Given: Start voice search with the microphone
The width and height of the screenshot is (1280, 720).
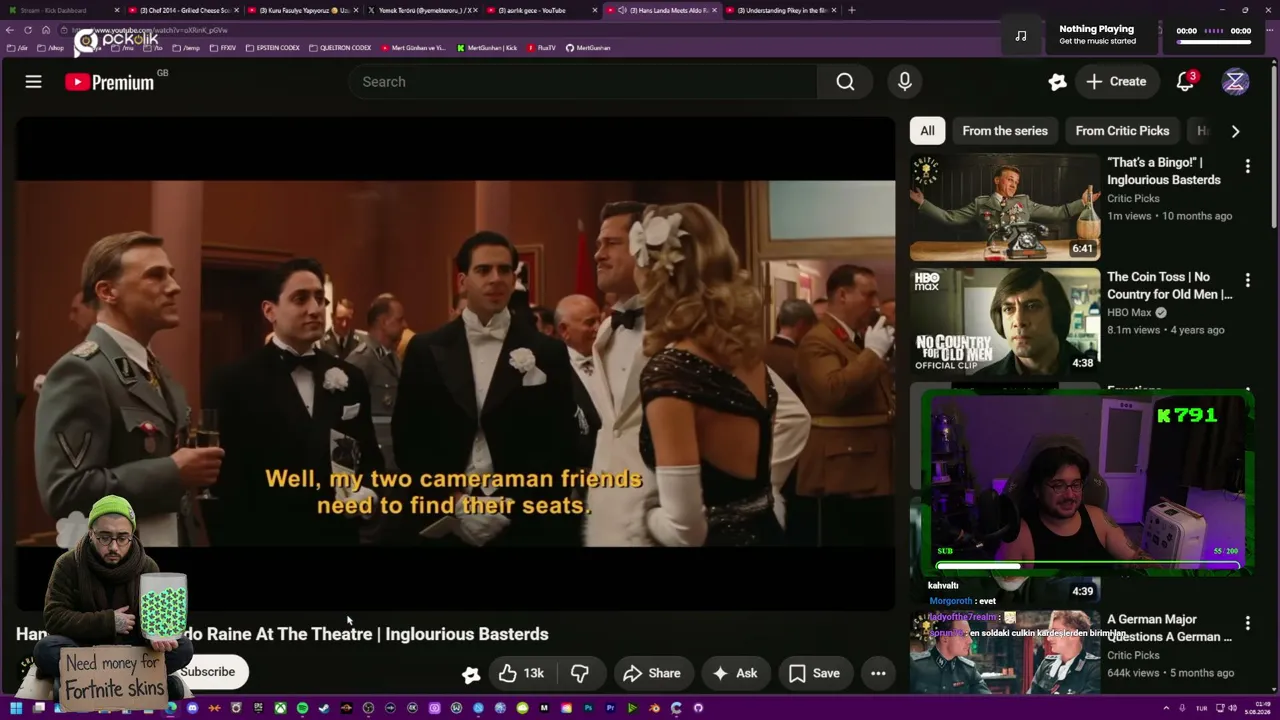Looking at the screenshot, I should [x=905, y=82].
